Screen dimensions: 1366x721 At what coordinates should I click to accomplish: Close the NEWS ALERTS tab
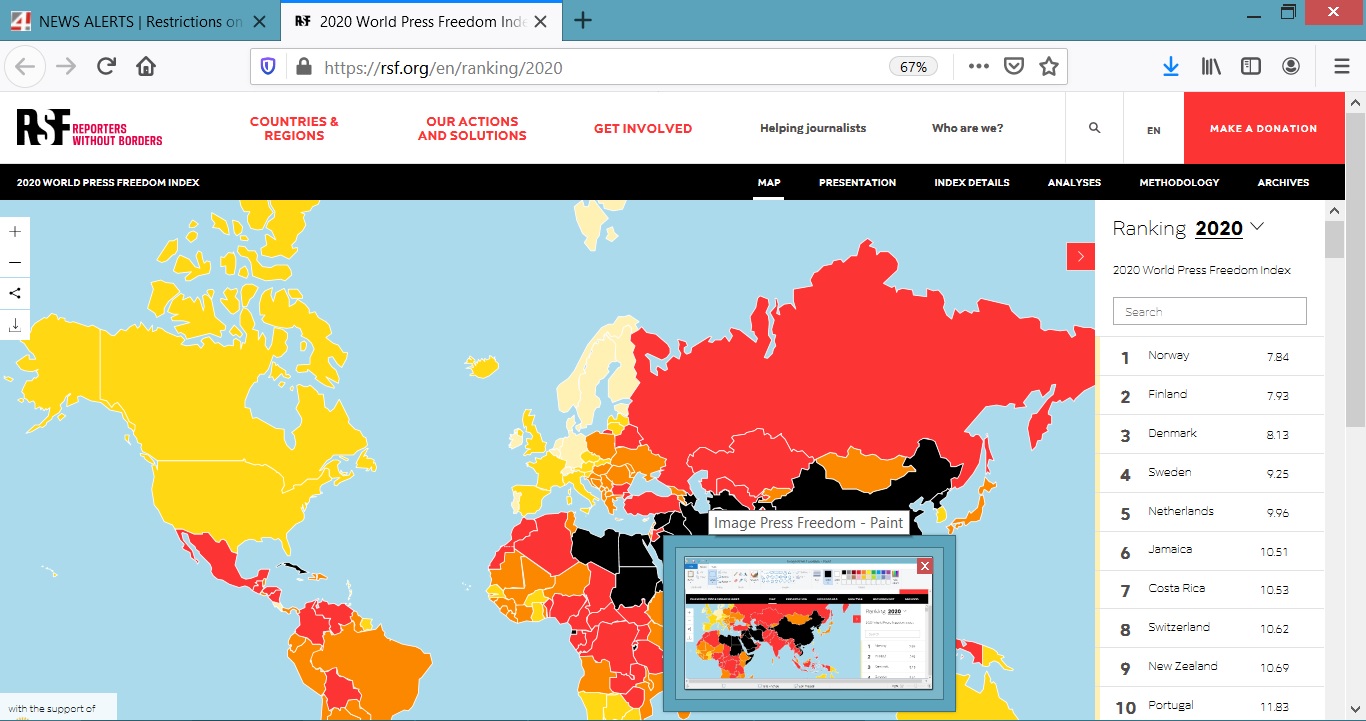pyautogui.click(x=260, y=21)
